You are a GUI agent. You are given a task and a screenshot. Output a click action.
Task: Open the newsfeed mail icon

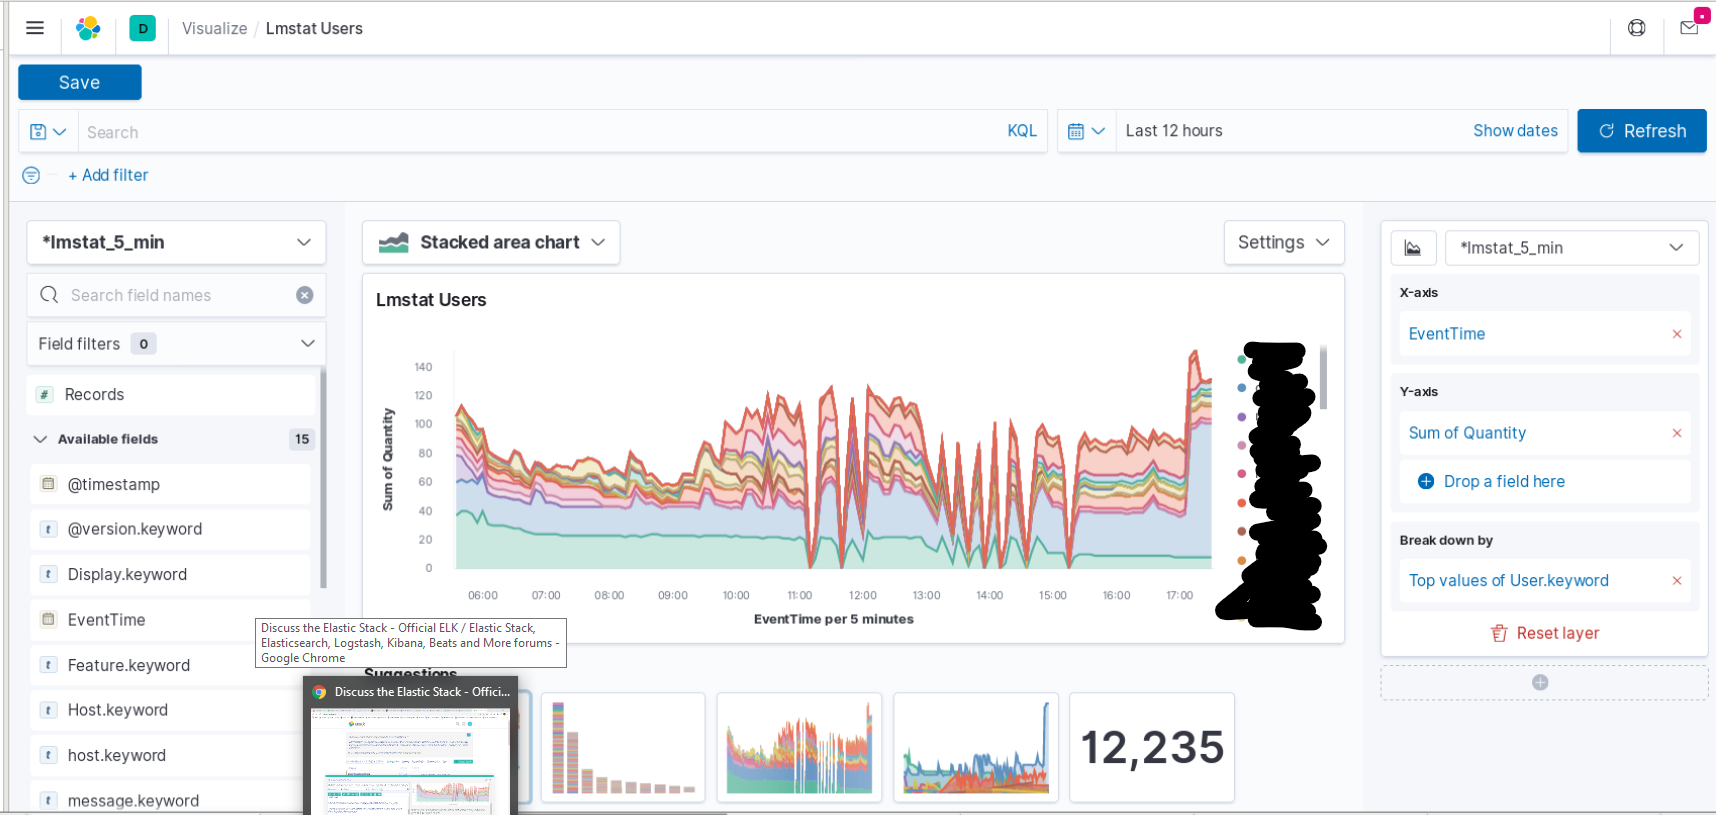(x=1689, y=28)
